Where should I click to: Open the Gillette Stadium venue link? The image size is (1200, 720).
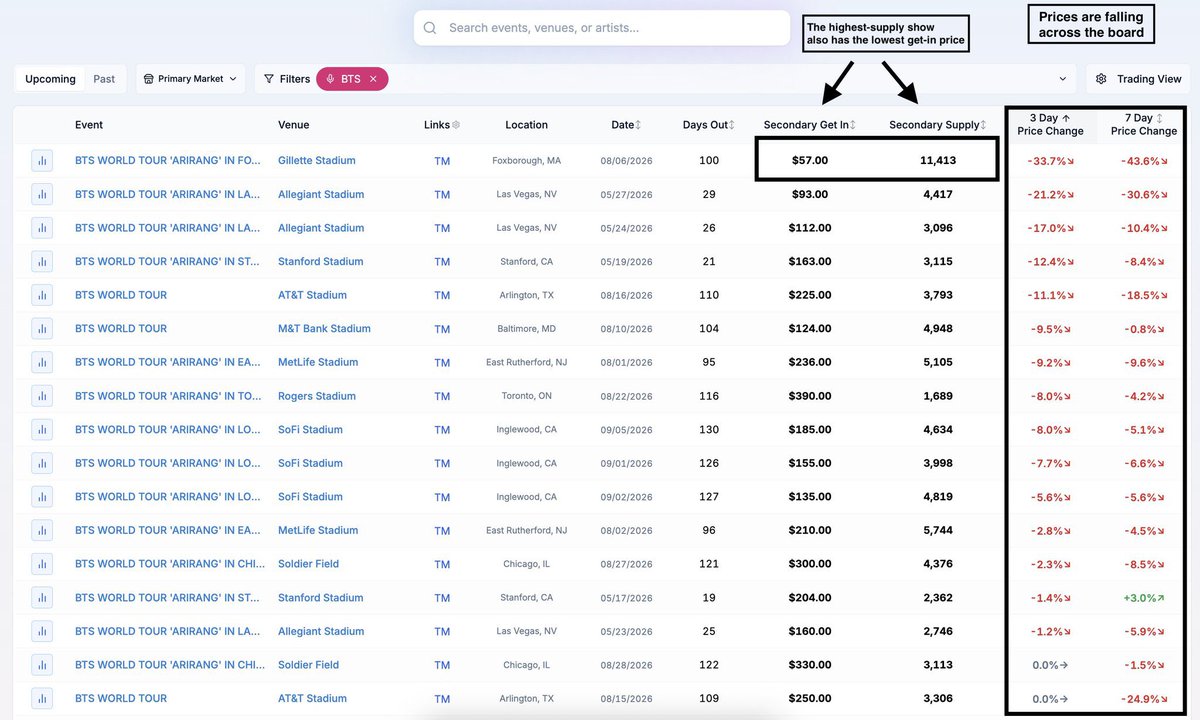pyautogui.click(x=316, y=161)
